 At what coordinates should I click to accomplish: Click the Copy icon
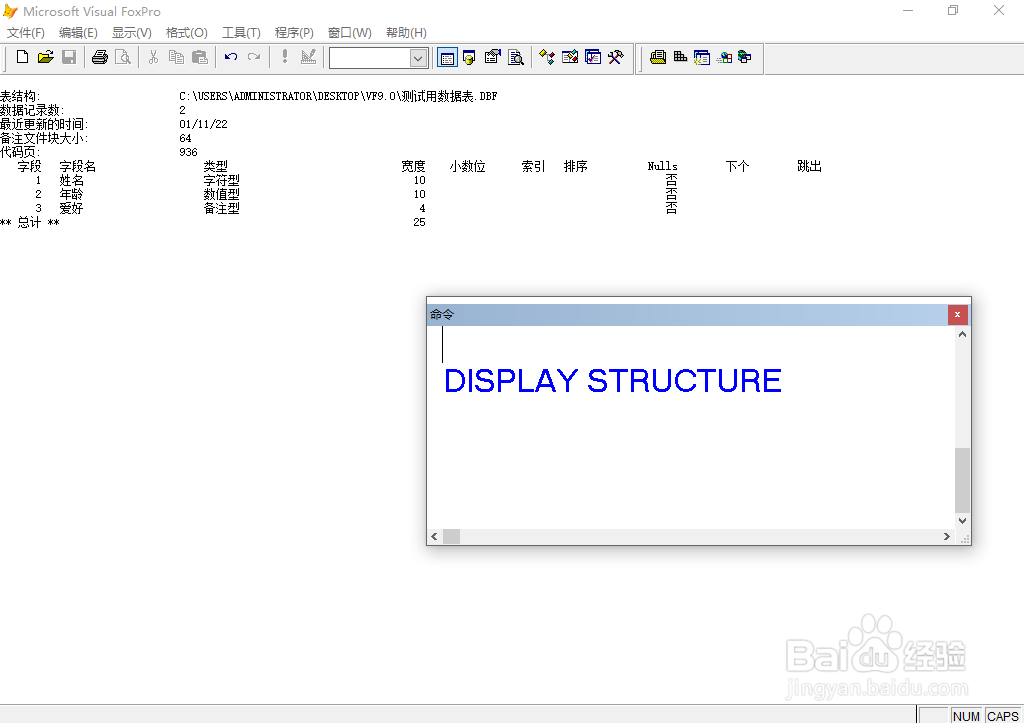click(x=176, y=57)
